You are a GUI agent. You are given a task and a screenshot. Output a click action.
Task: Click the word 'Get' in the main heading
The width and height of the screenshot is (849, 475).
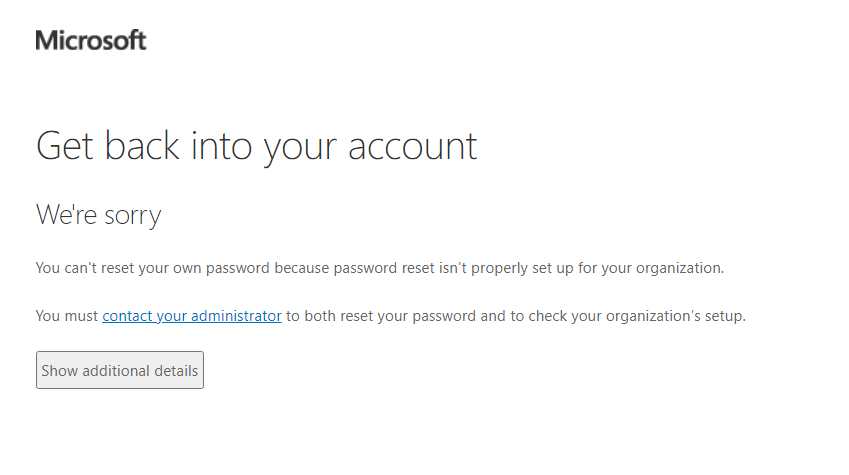(64, 146)
